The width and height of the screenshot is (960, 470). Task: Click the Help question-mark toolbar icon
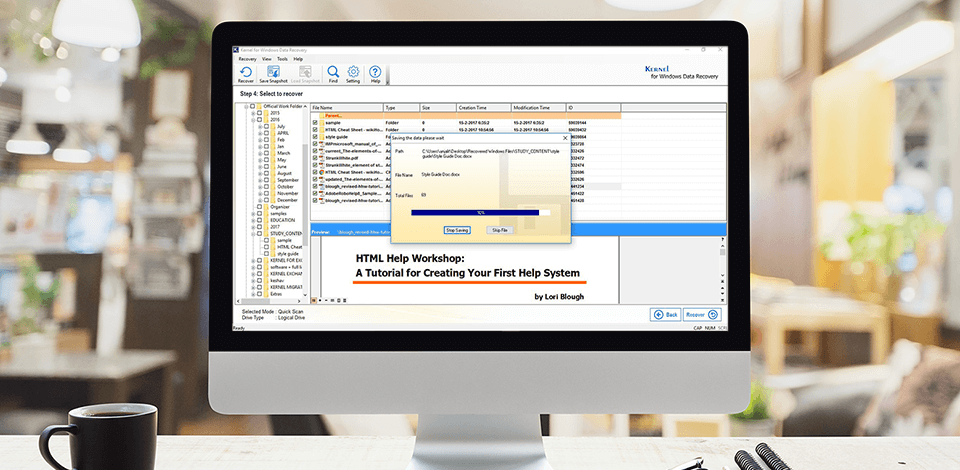(375, 75)
